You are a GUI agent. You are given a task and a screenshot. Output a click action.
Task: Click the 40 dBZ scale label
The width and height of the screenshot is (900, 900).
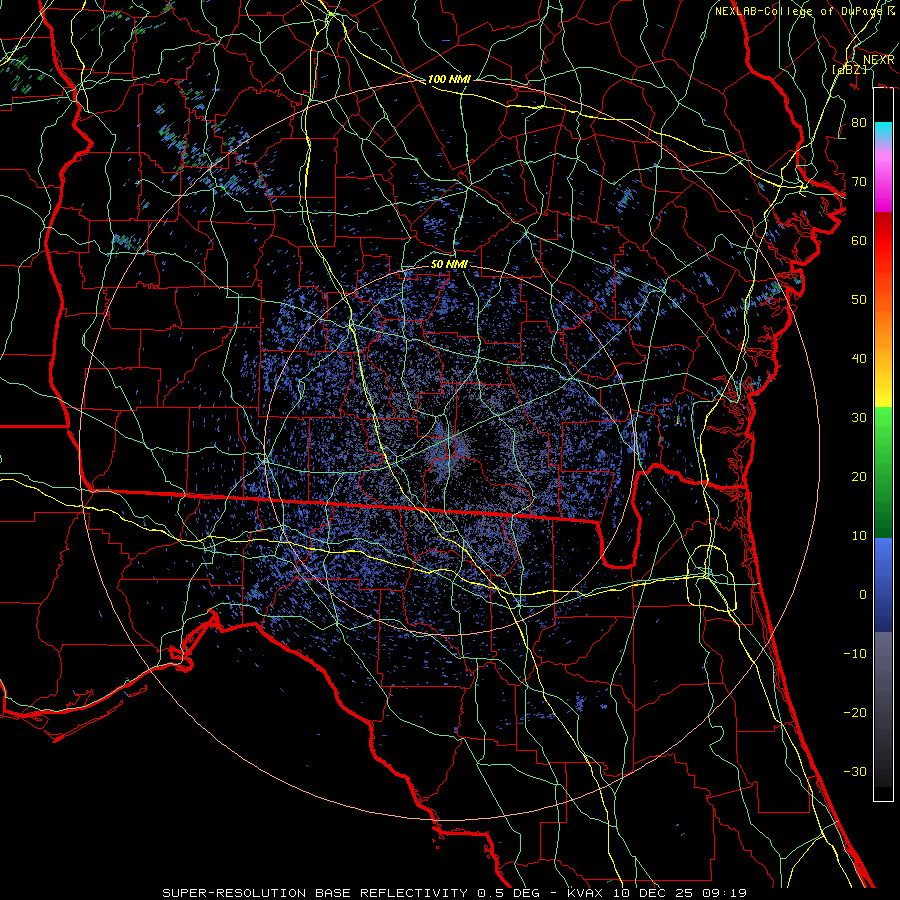[x=859, y=359]
